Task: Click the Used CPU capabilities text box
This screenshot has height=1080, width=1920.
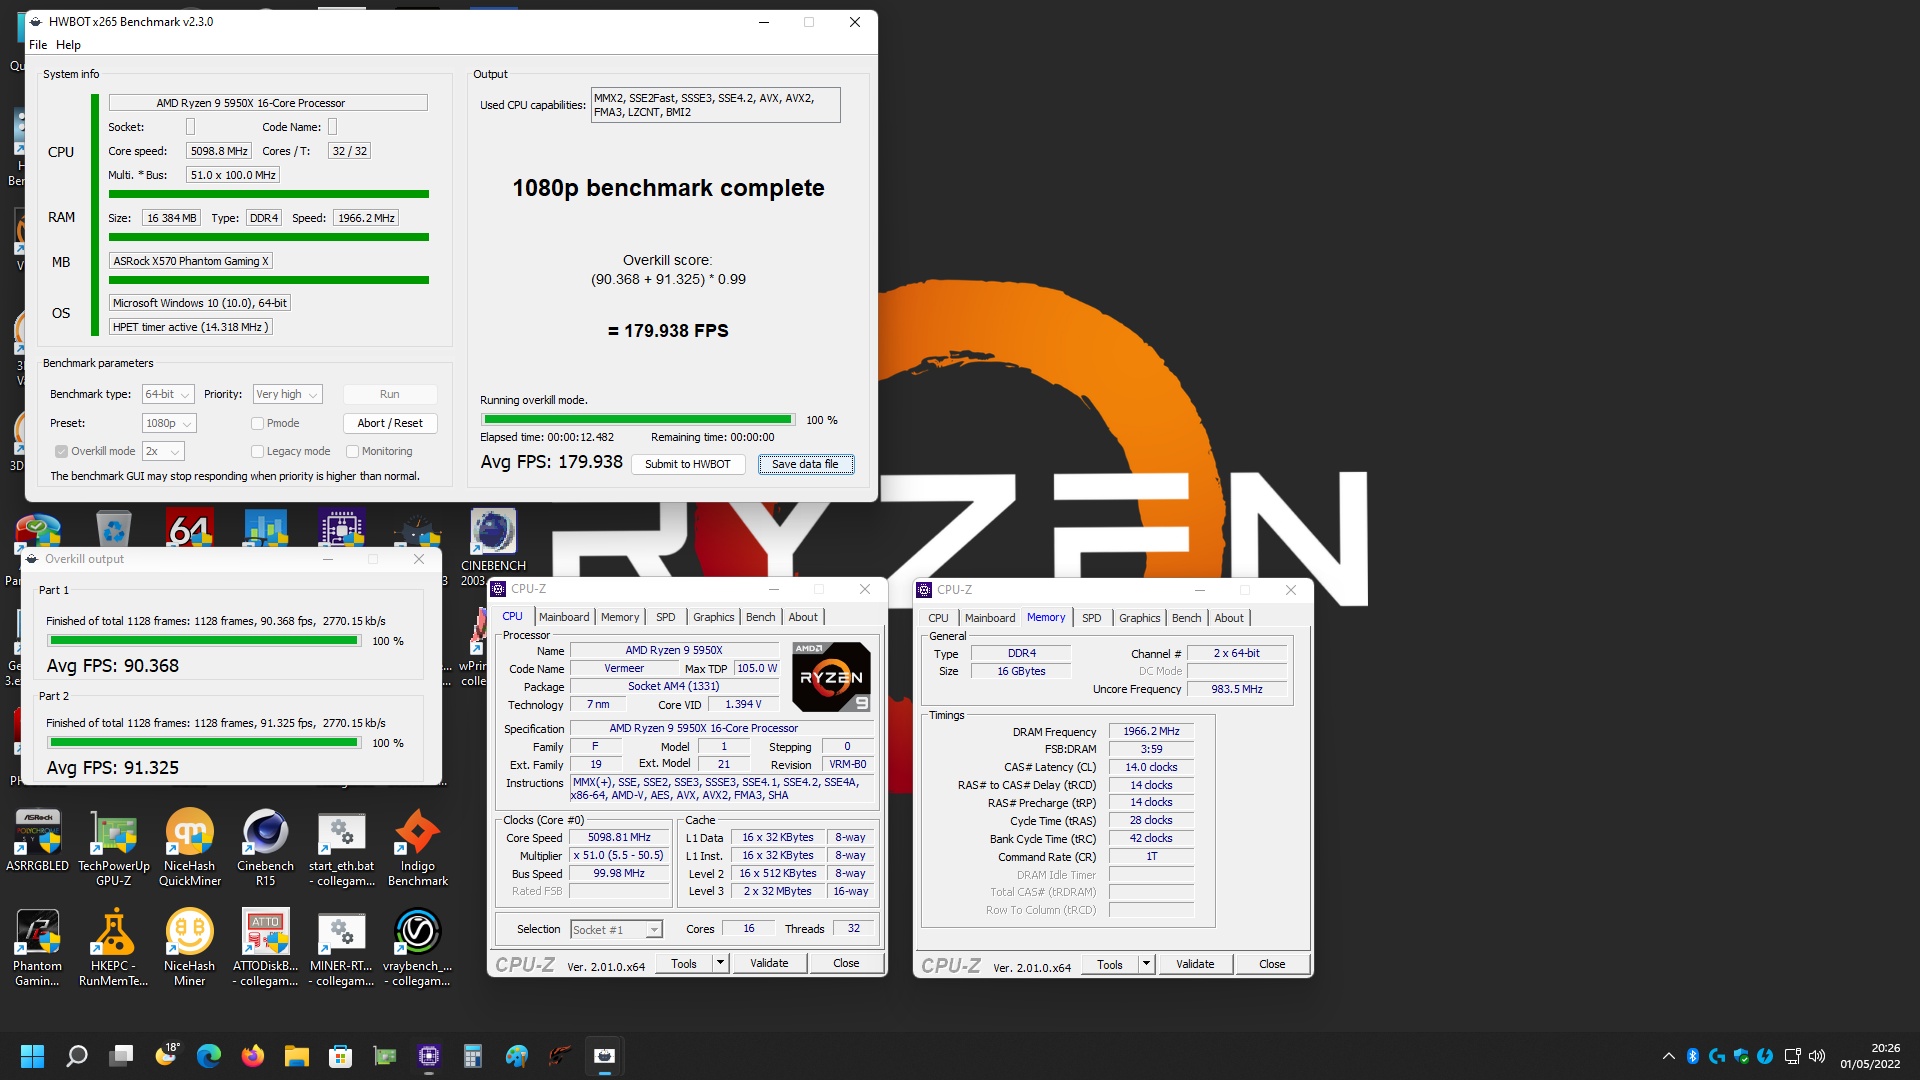Action: click(x=715, y=105)
